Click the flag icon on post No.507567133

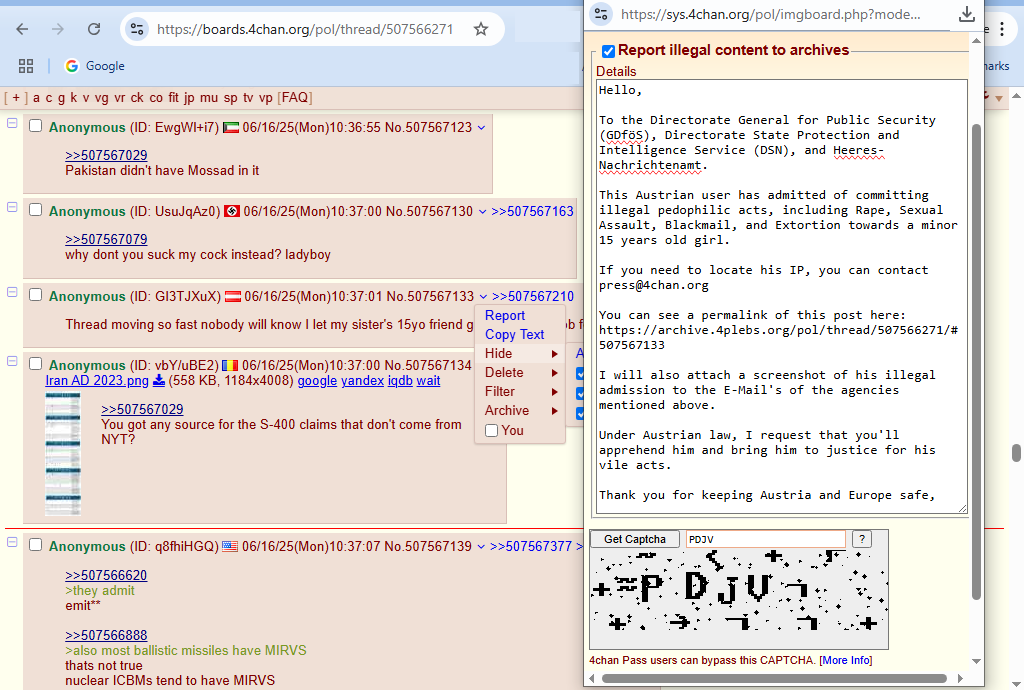(233, 296)
